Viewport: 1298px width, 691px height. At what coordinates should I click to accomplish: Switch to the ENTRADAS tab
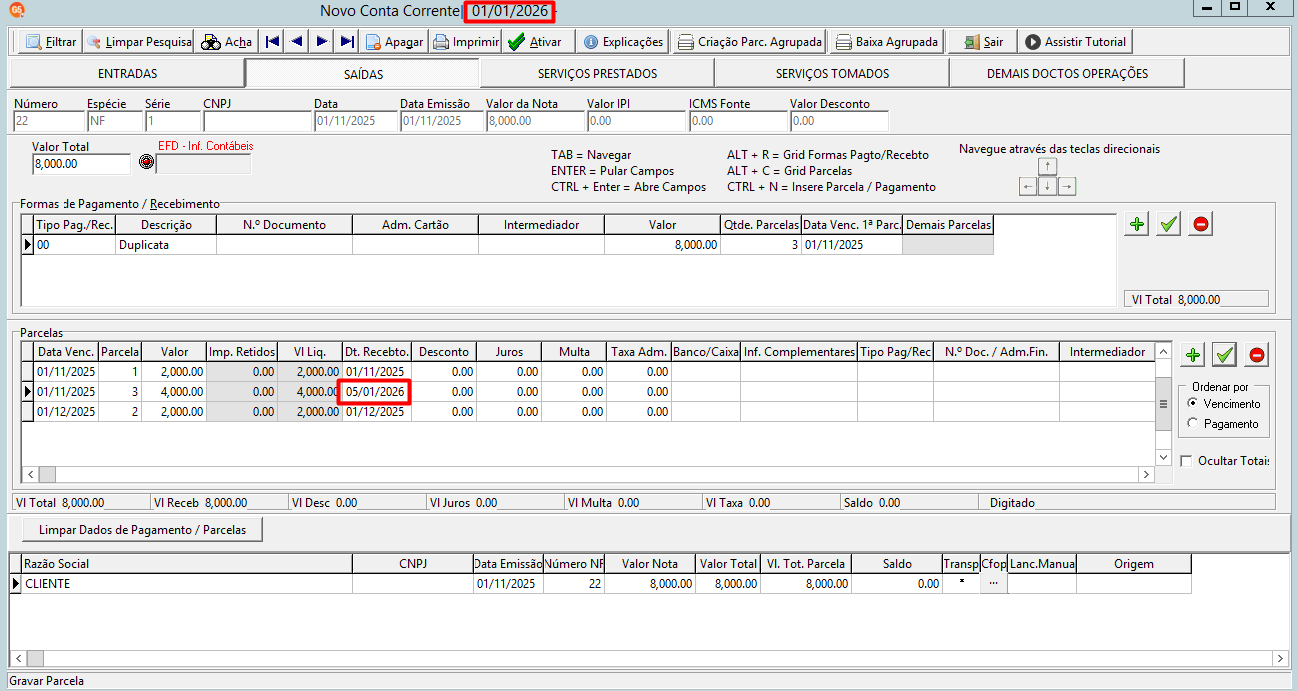click(x=127, y=73)
